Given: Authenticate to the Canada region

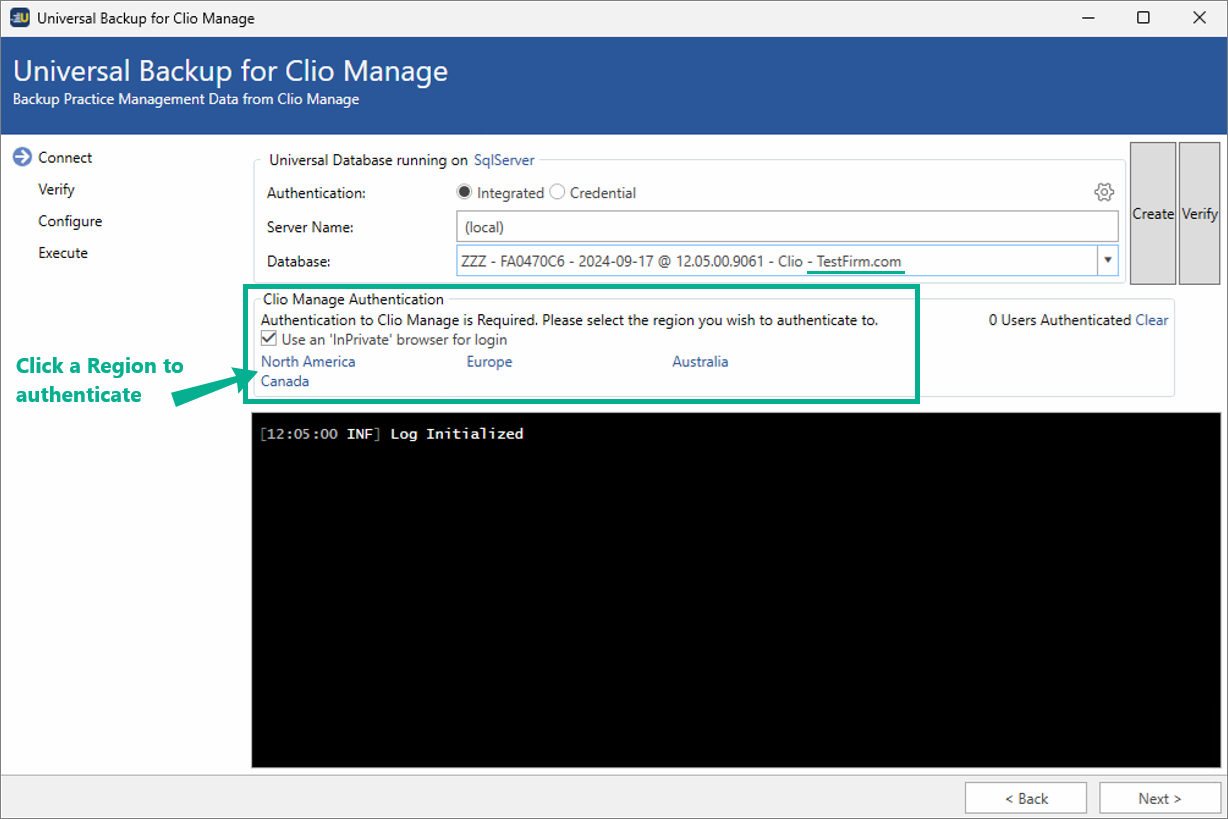Looking at the screenshot, I should [285, 381].
